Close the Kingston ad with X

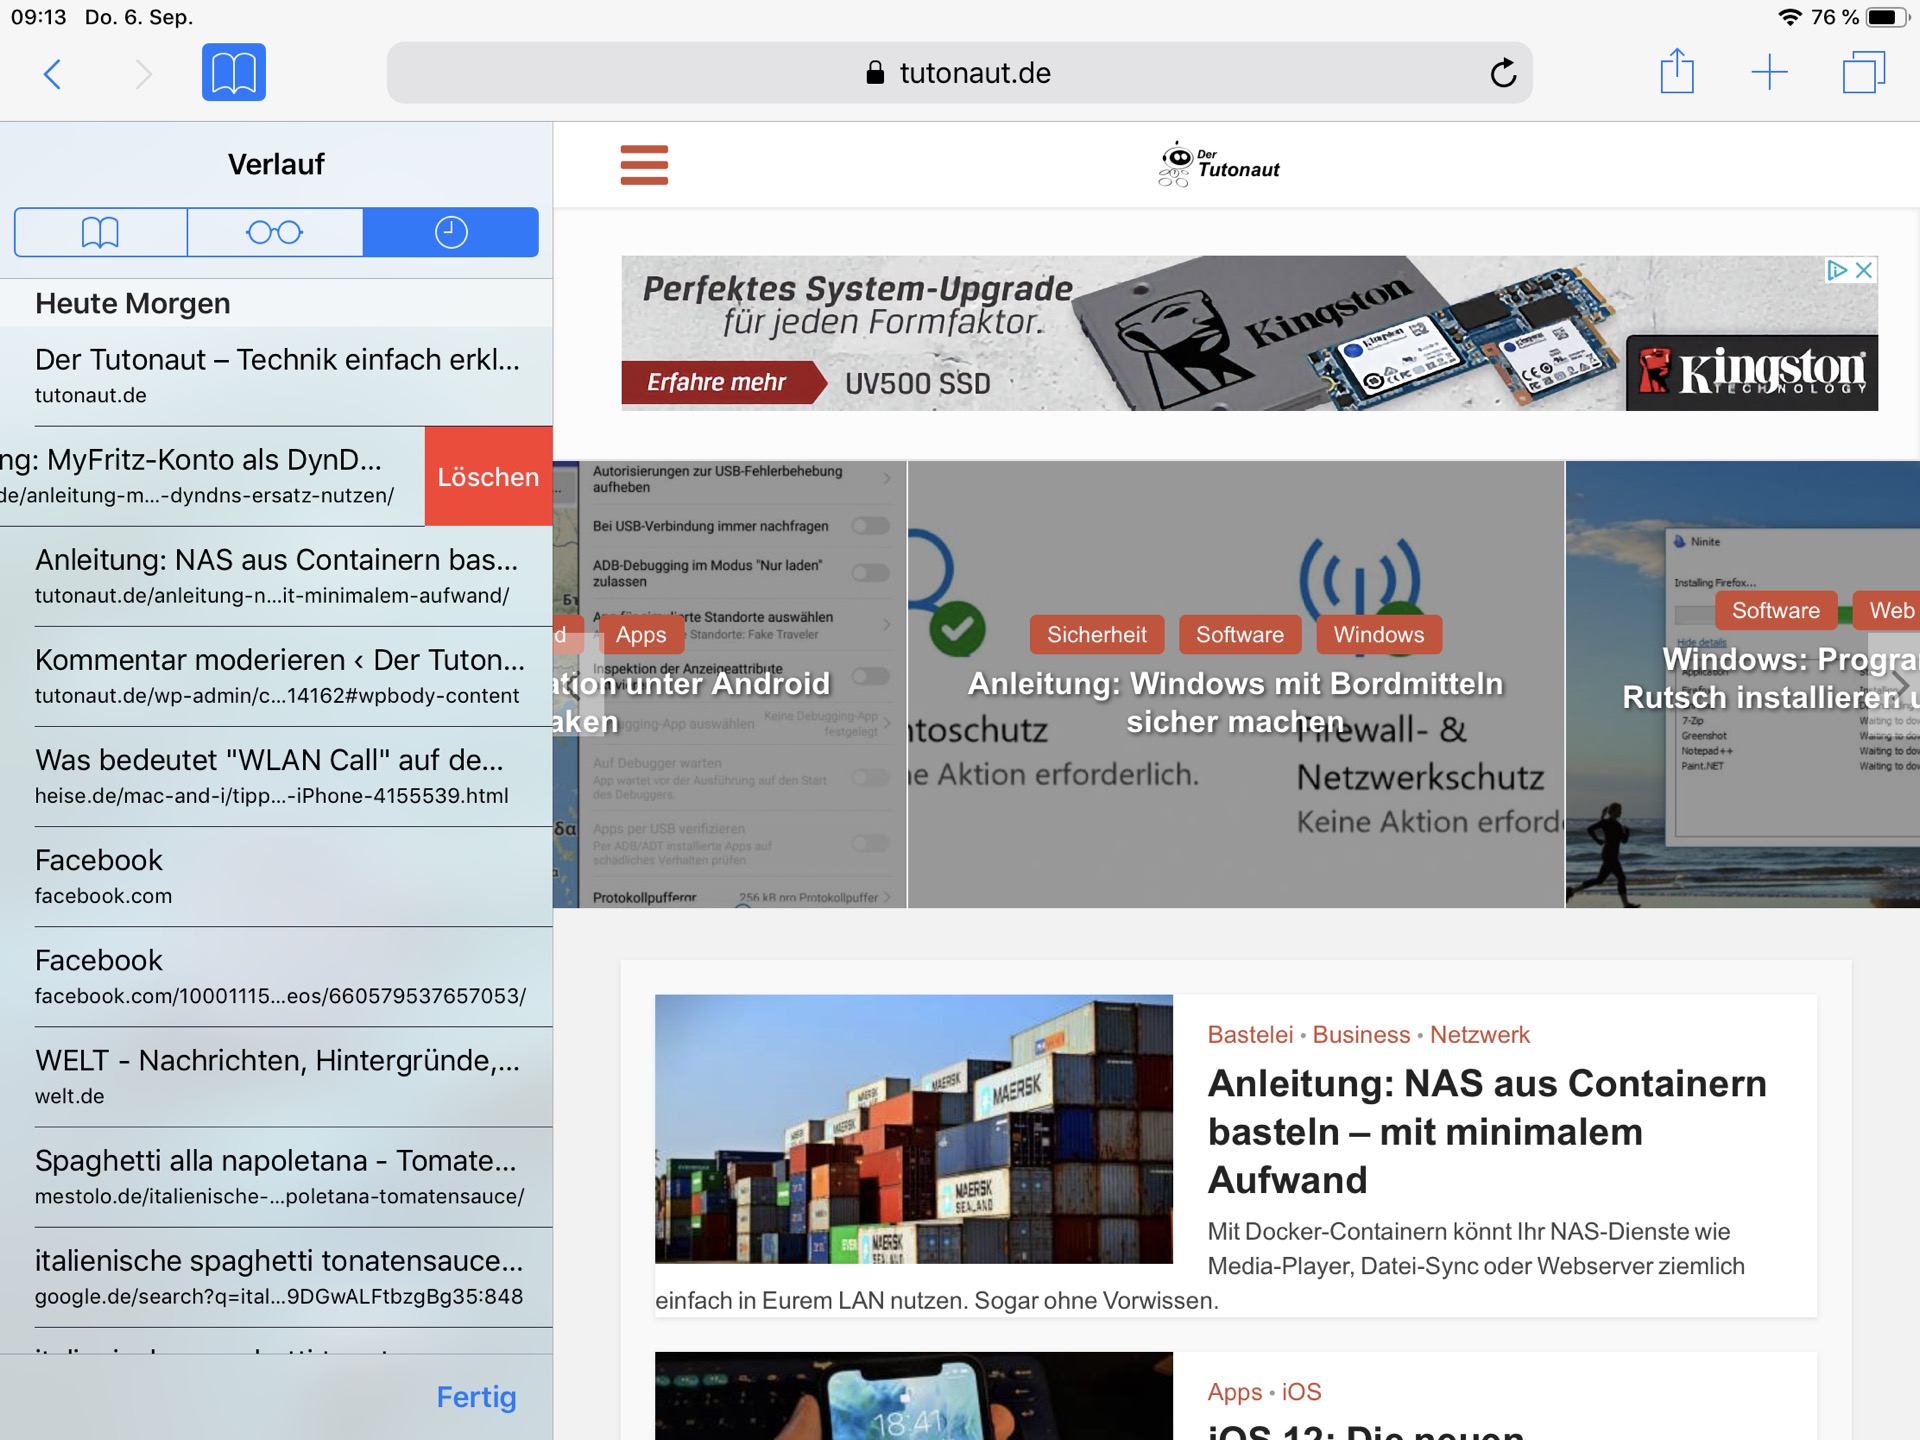click(x=1864, y=270)
